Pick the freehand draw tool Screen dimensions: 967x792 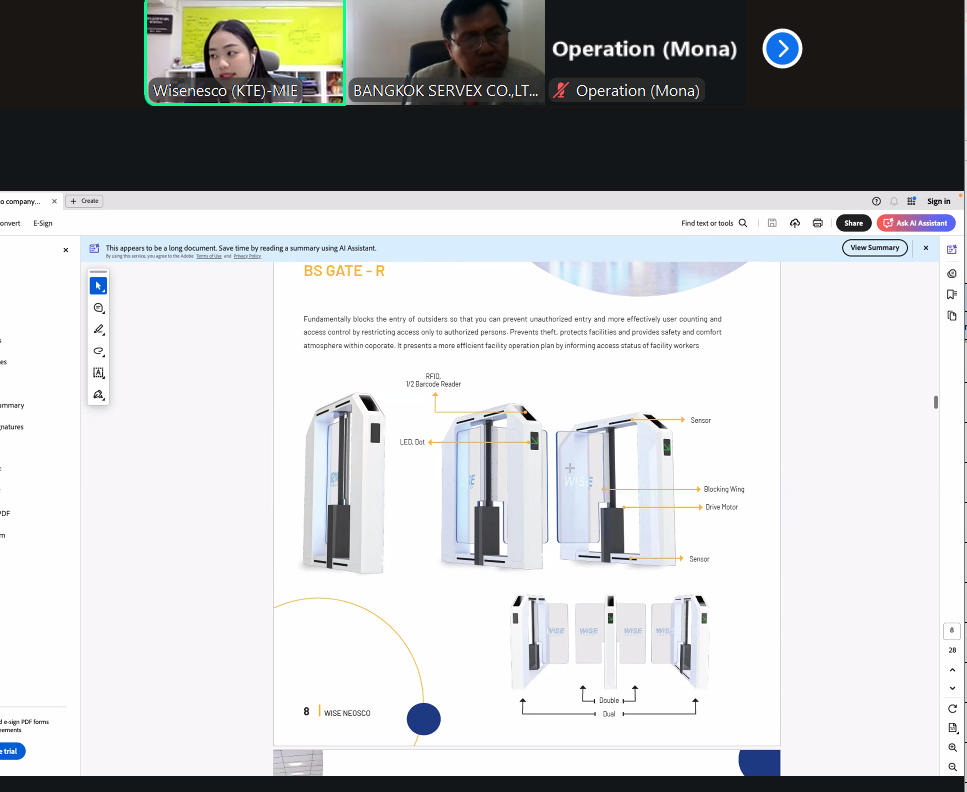pos(98,351)
